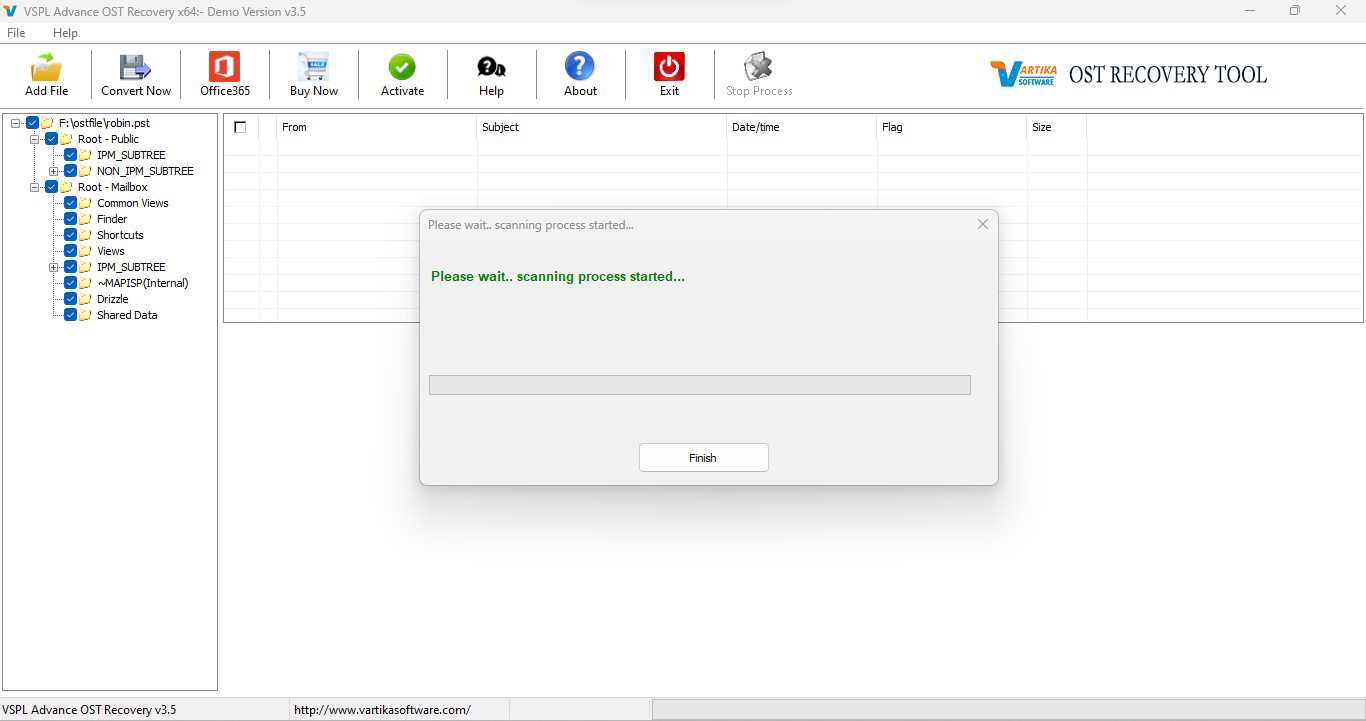The width and height of the screenshot is (1366, 721).
Task: Select the Finder folder icon
Action: coord(85,219)
